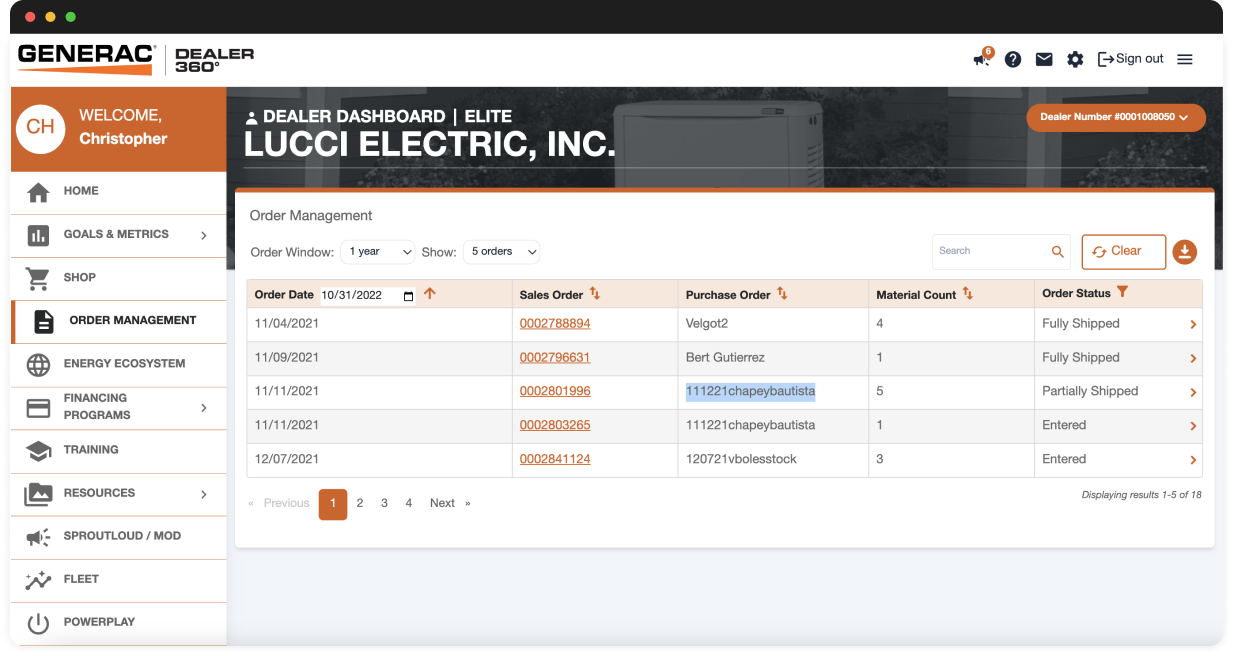Open the mail envelope icon
This screenshot has height=656, width=1233.
pyautogui.click(x=1044, y=59)
